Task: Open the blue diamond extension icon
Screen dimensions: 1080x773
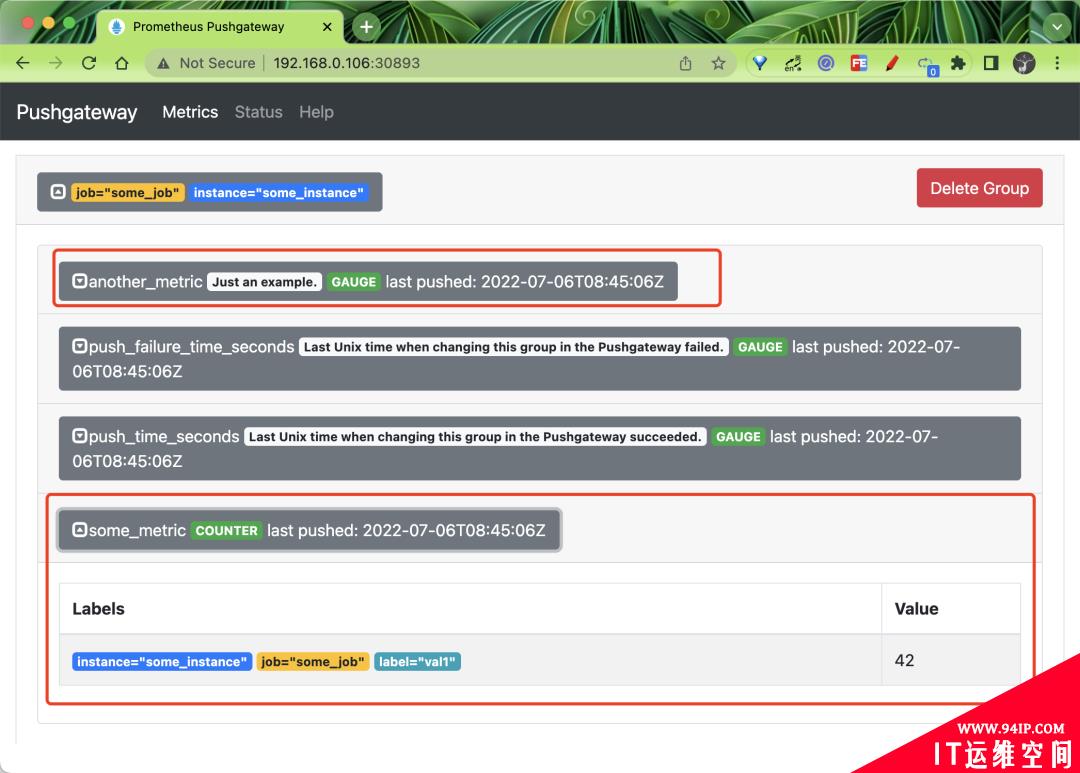Action: tap(760, 63)
